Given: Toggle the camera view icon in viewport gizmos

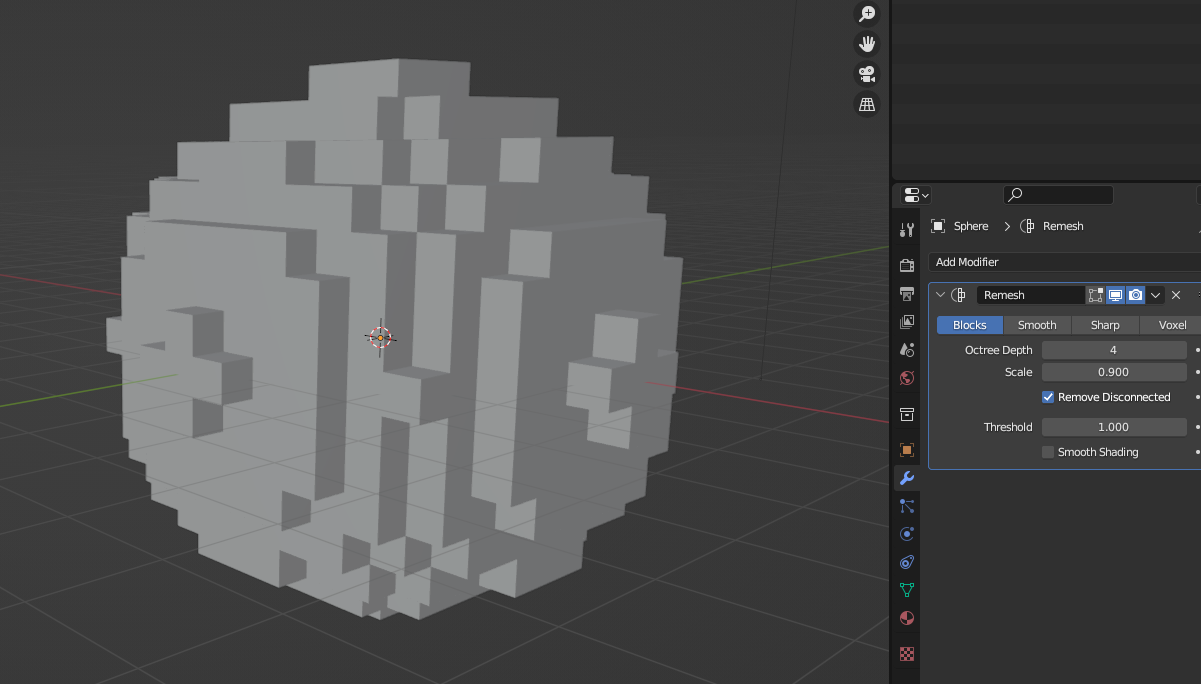Looking at the screenshot, I should tap(866, 73).
